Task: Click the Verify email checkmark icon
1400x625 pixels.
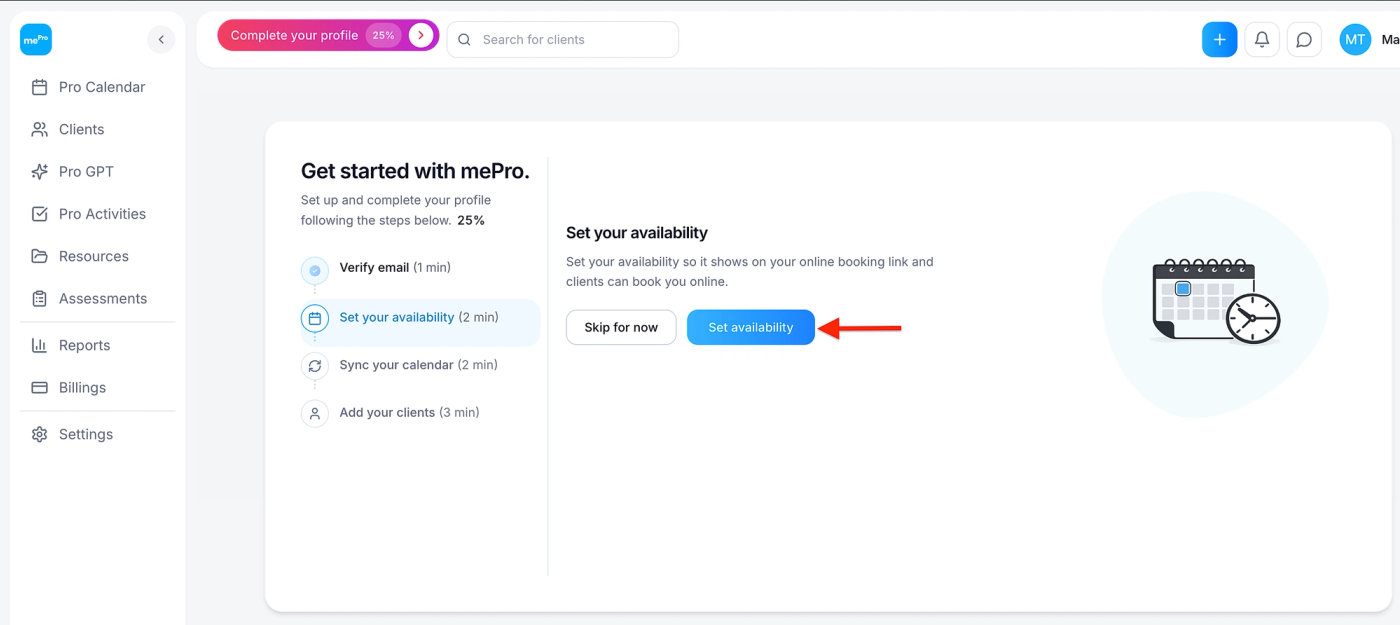Action: (315, 270)
